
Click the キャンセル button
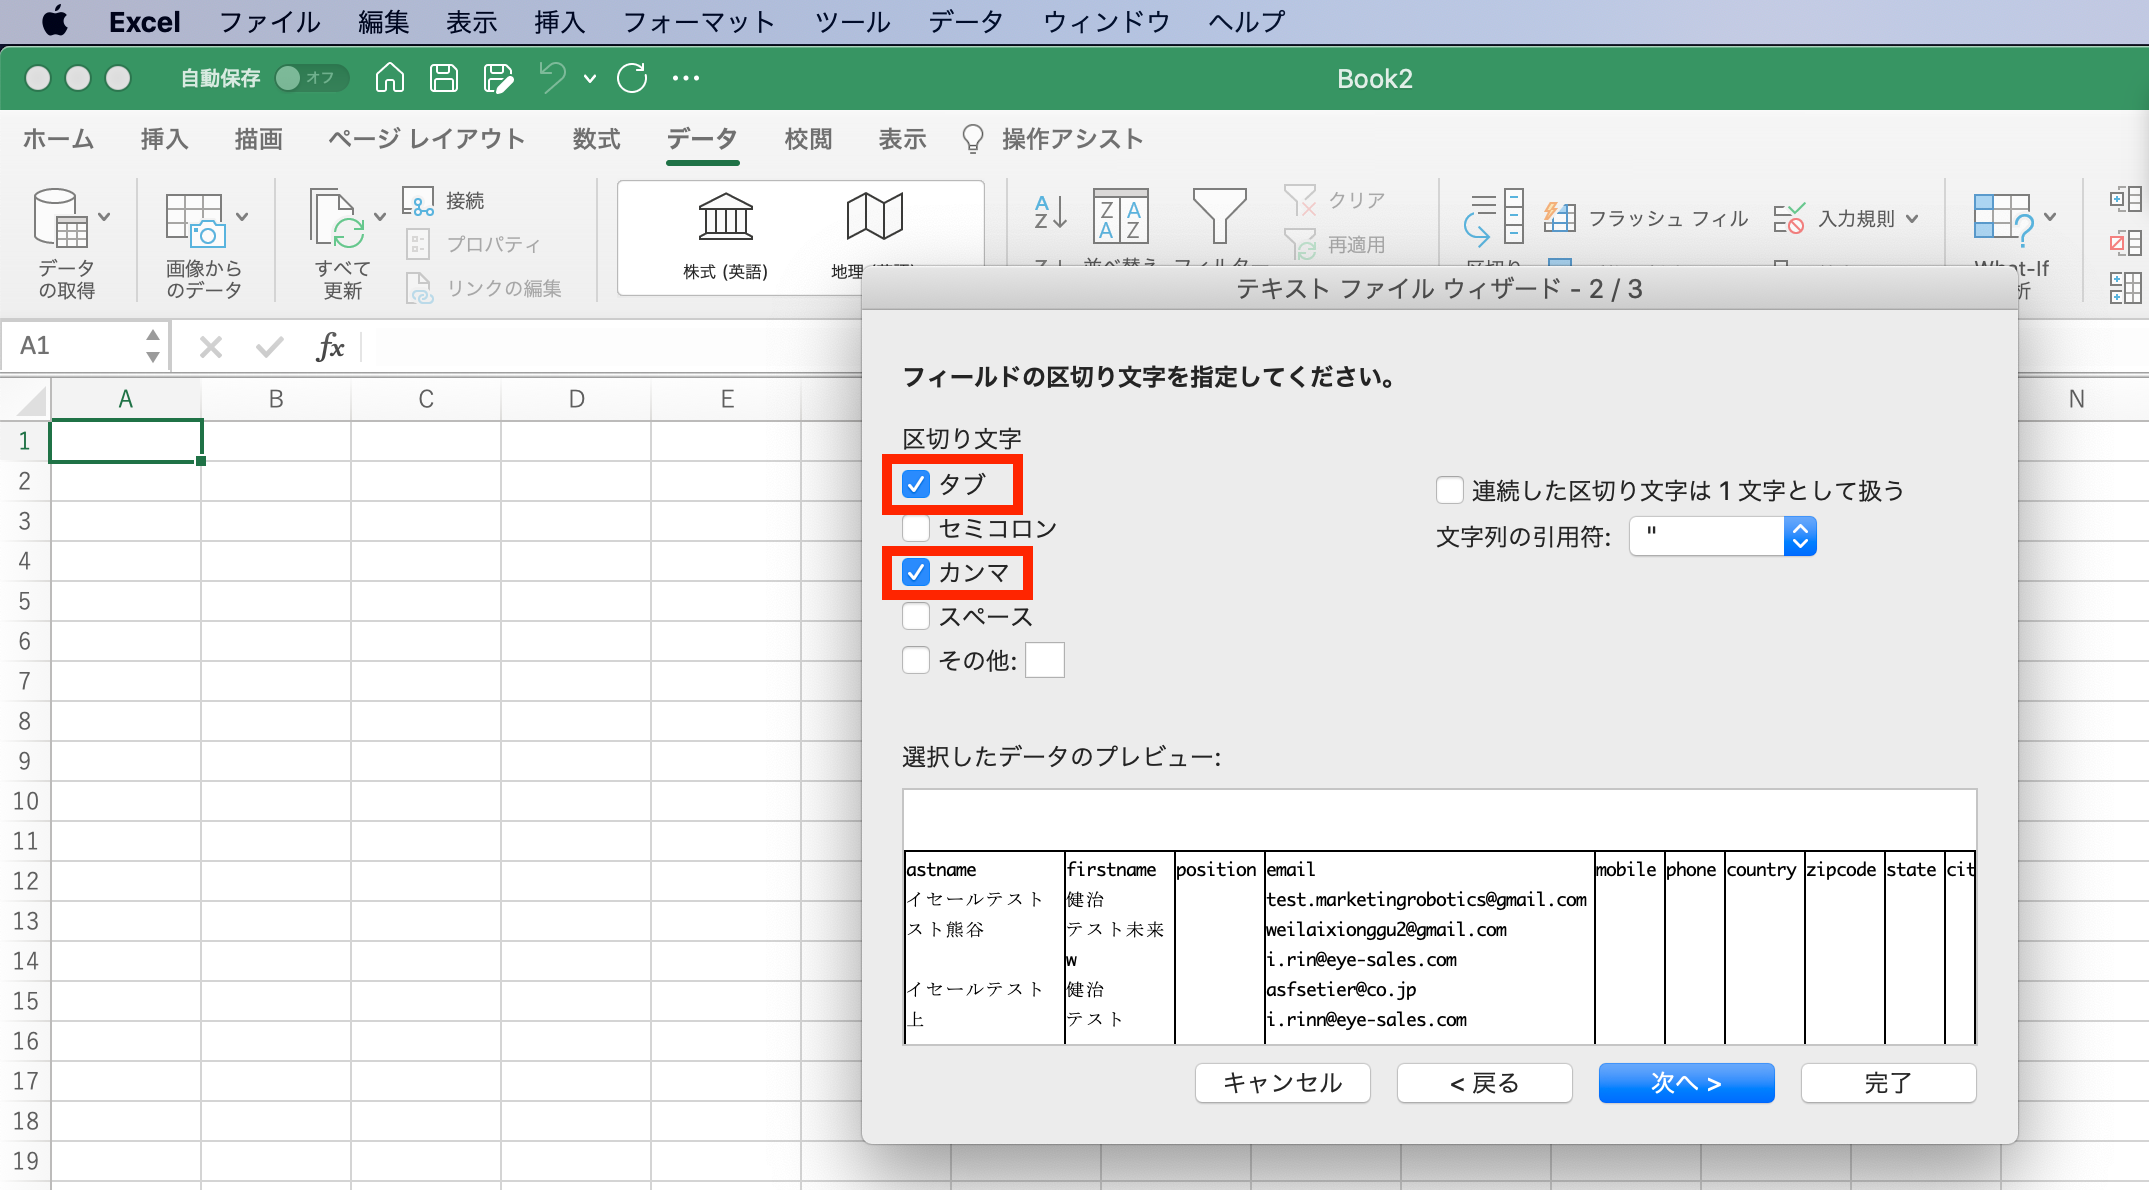(1282, 1083)
